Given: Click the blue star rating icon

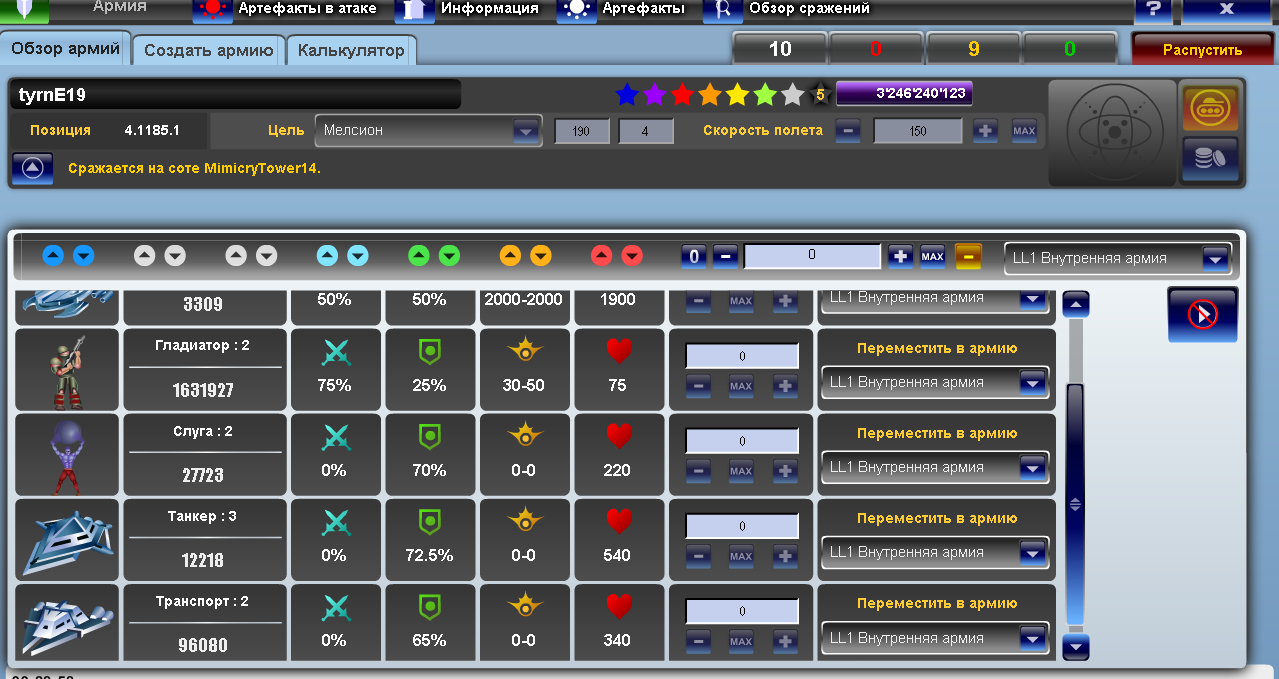Looking at the screenshot, I should [x=627, y=95].
